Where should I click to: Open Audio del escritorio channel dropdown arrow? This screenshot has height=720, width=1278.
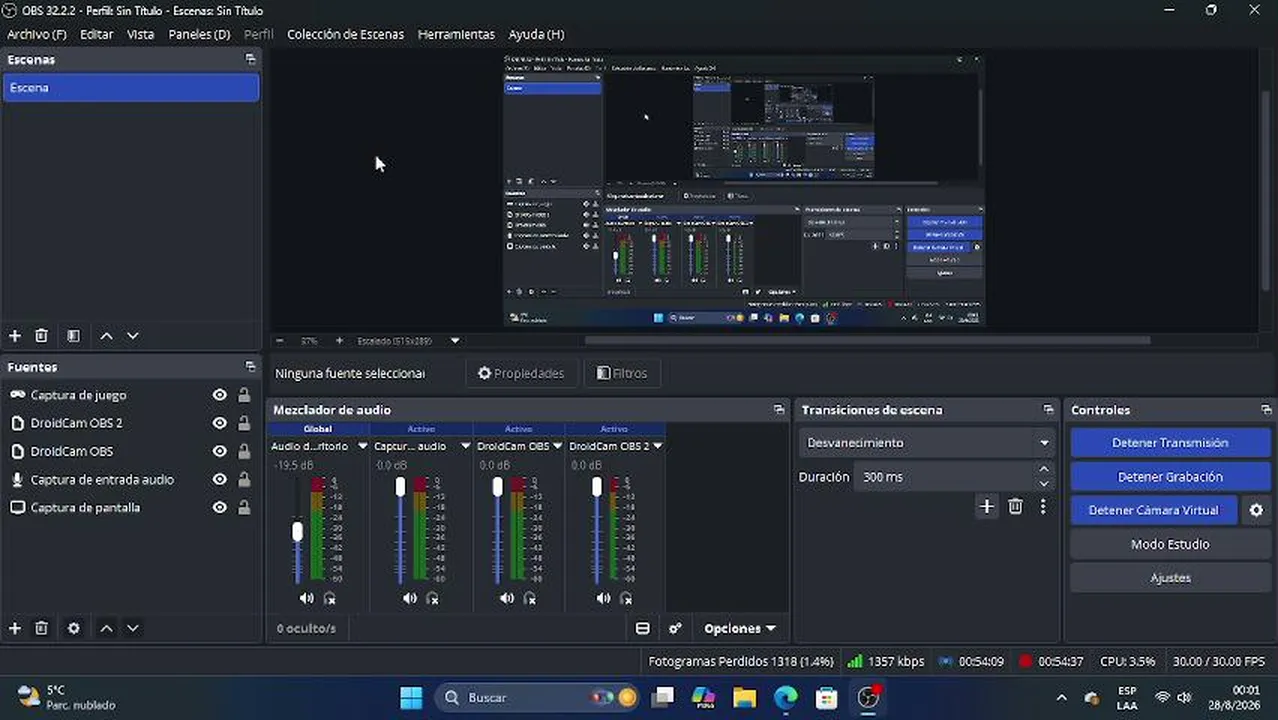pyautogui.click(x=362, y=446)
